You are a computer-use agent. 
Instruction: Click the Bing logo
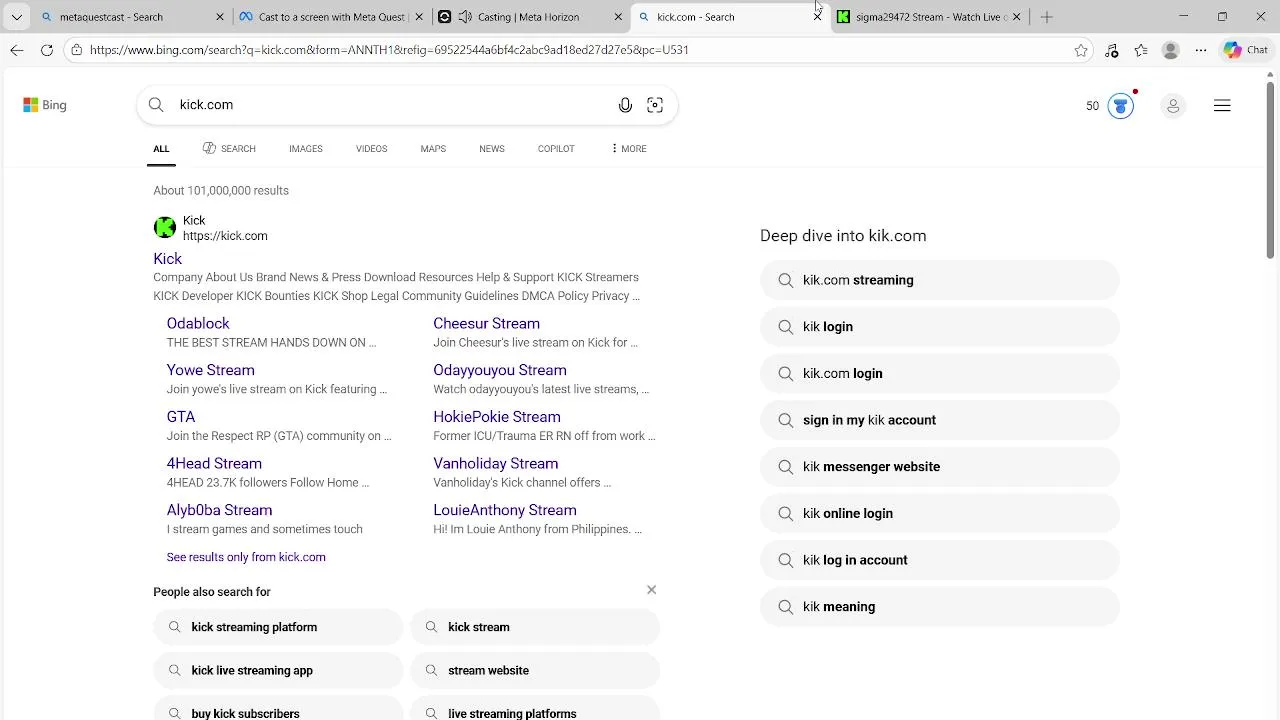click(x=45, y=105)
